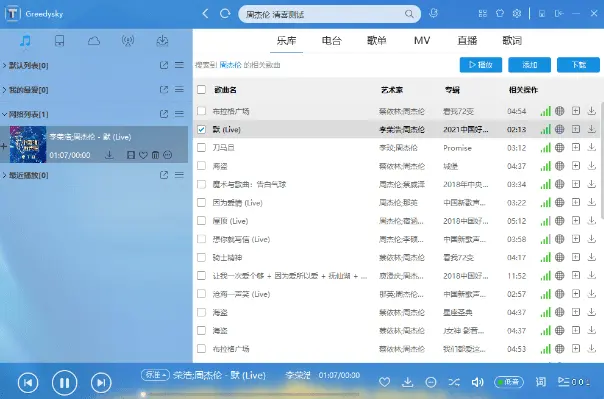Download current song from bottom bar
This screenshot has width=604, height=399.
point(408,382)
